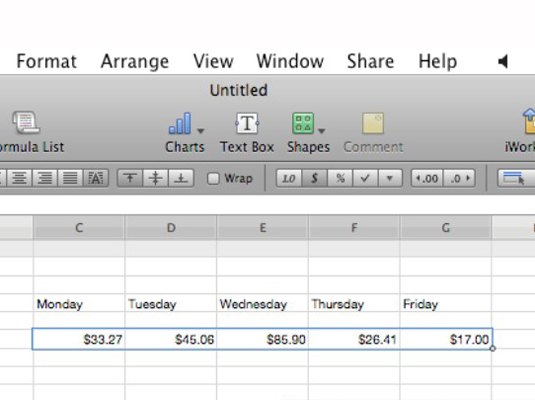Image resolution: width=535 pixels, height=400 pixels.
Task: Select the Thursday cell
Action: (x=354, y=304)
